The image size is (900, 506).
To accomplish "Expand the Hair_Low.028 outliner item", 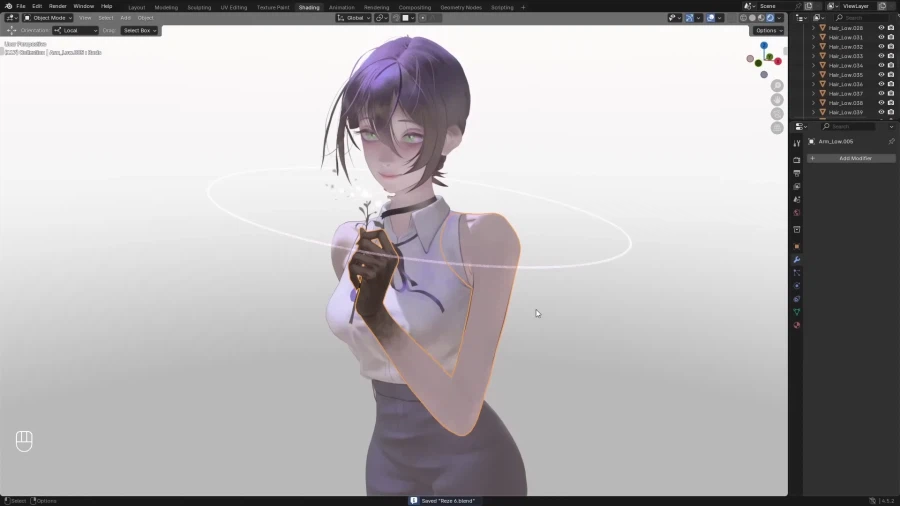I will pos(813,28).
